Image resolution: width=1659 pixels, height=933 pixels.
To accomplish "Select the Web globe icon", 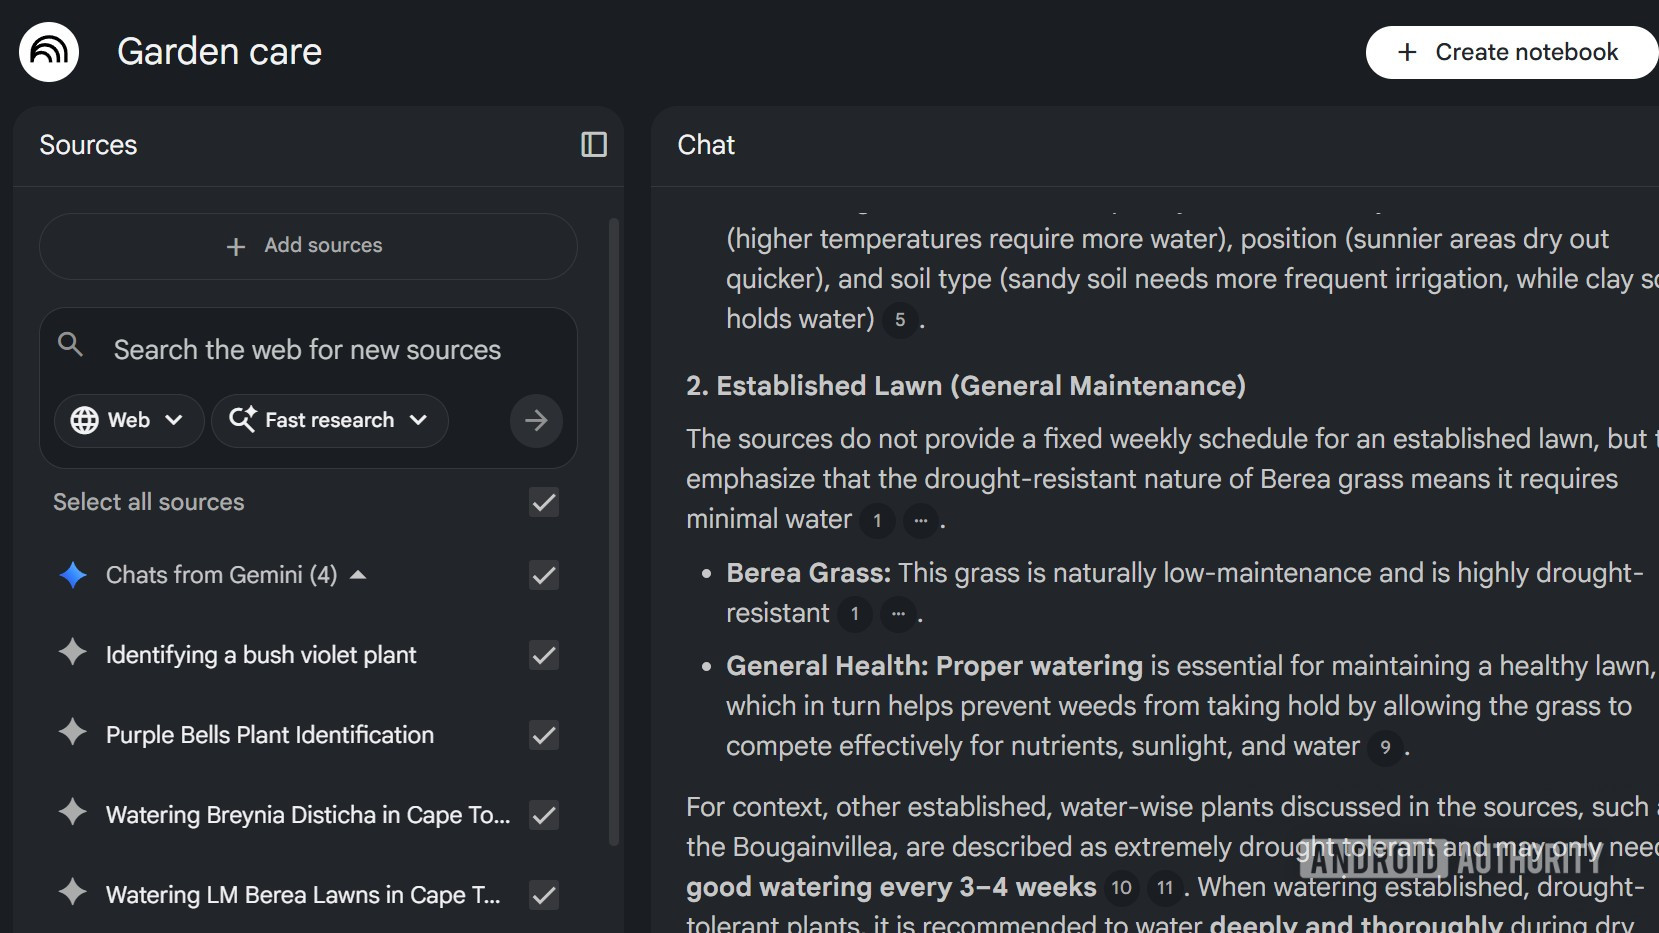I will pyautogui.click(x=85, y=420).
